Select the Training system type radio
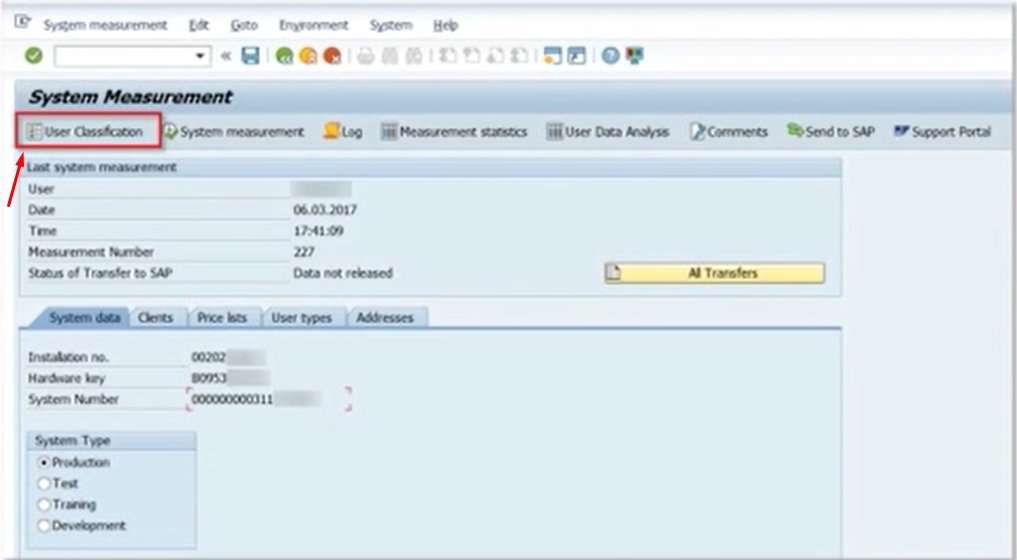 (43, 504)
